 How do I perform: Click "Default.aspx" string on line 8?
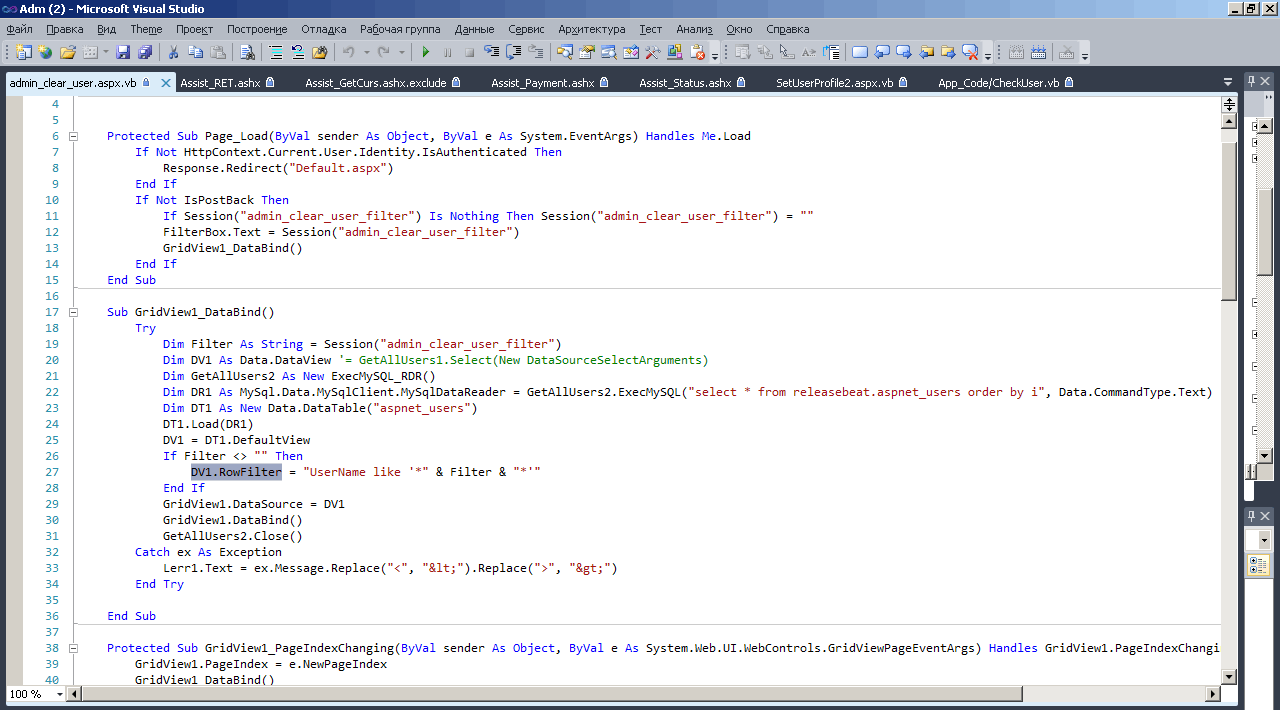(x=342, y=168)
